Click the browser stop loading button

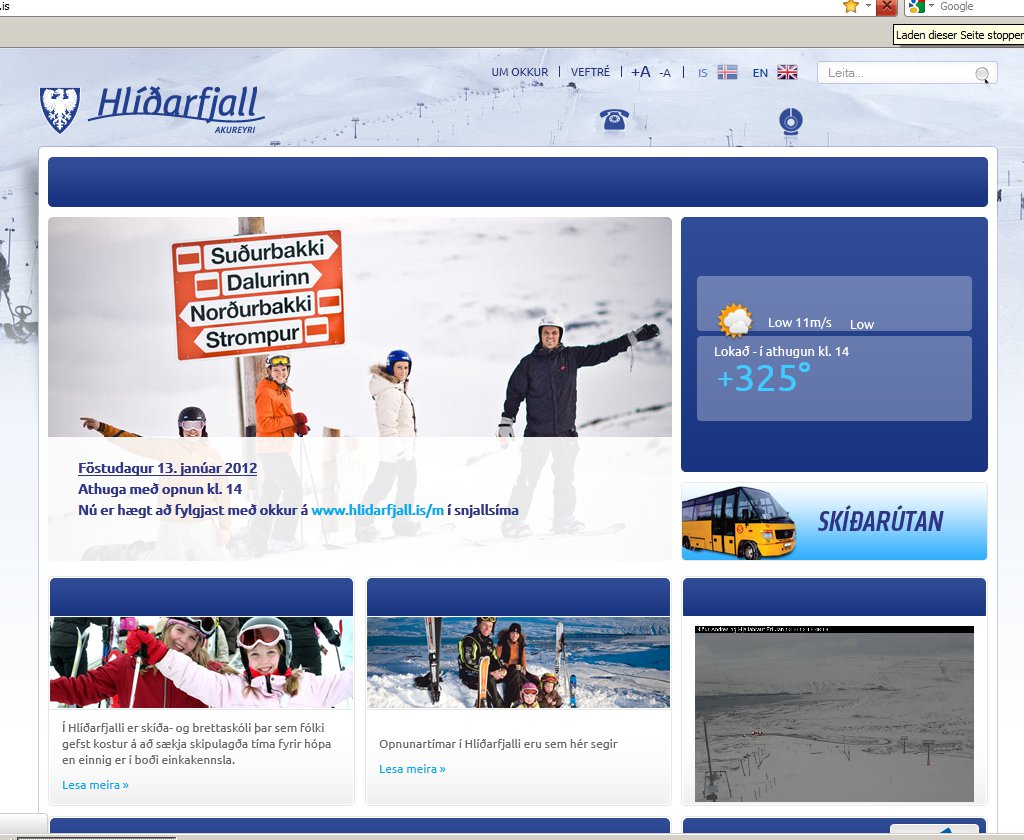886,6
